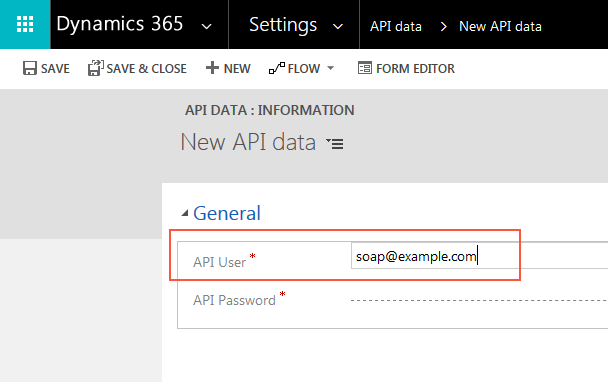Open record menu icon beside New API data

tap(335, 143)
